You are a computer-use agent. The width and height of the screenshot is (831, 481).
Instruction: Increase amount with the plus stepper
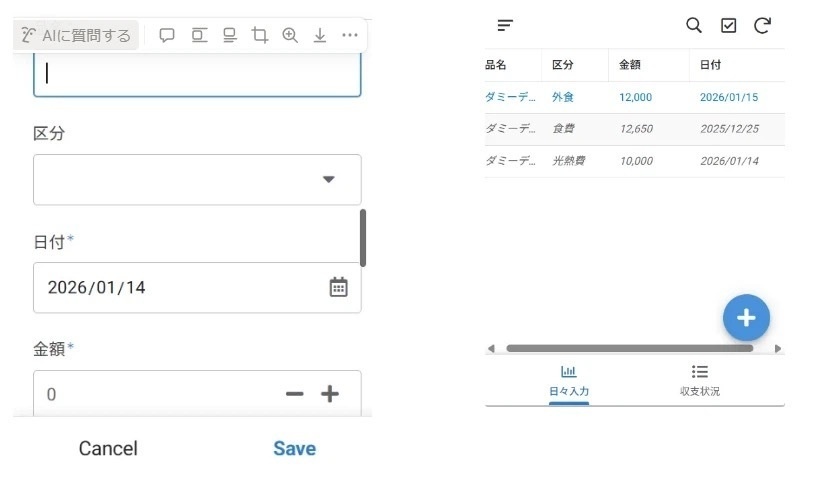pyautogui.click(x=330, y=394)
